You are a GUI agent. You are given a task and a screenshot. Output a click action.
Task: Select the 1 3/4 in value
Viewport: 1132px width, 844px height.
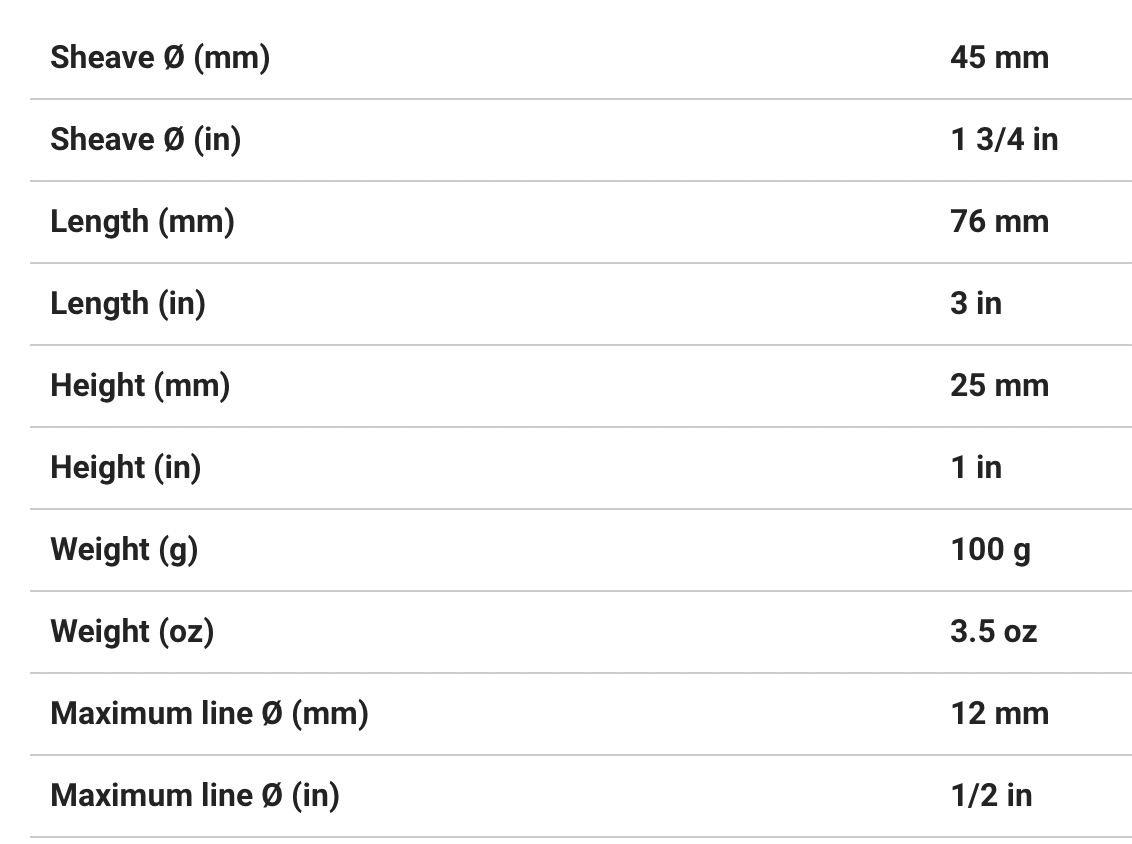coord(1003,140)
